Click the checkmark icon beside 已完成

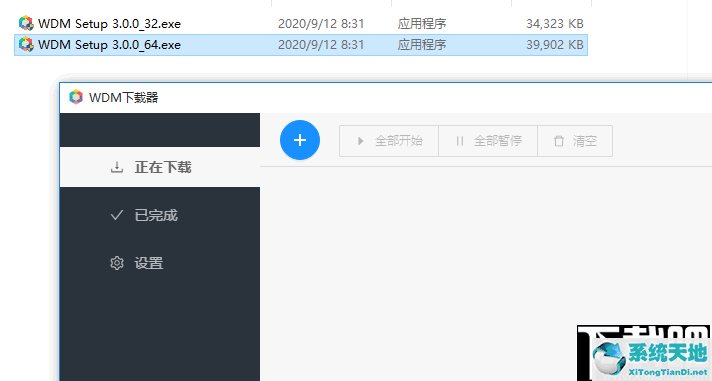pos(117,215)
